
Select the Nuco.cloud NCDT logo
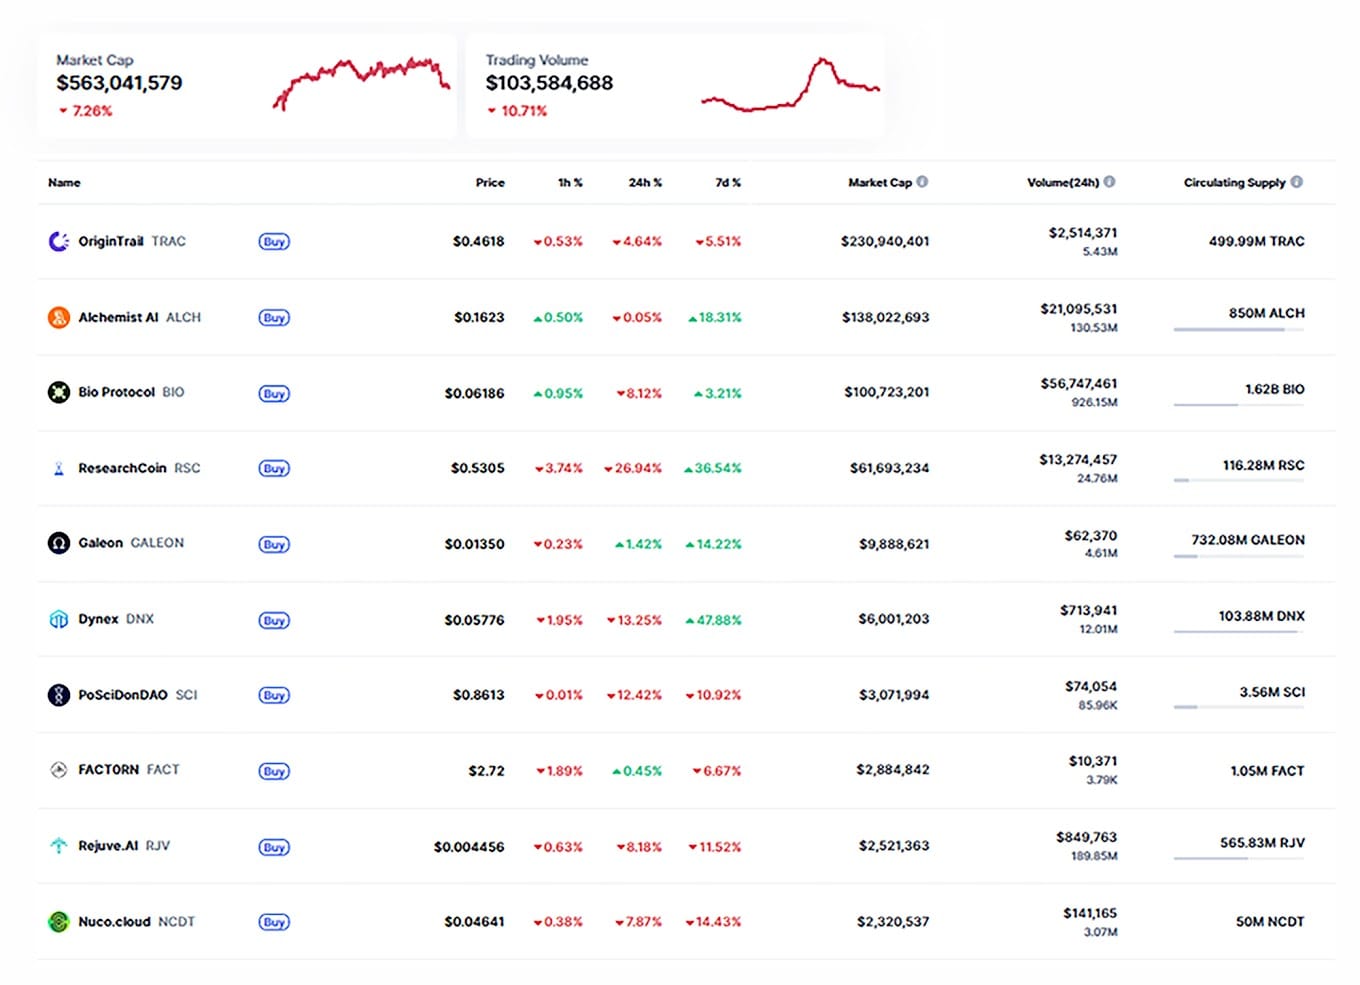tap(58, 921)
